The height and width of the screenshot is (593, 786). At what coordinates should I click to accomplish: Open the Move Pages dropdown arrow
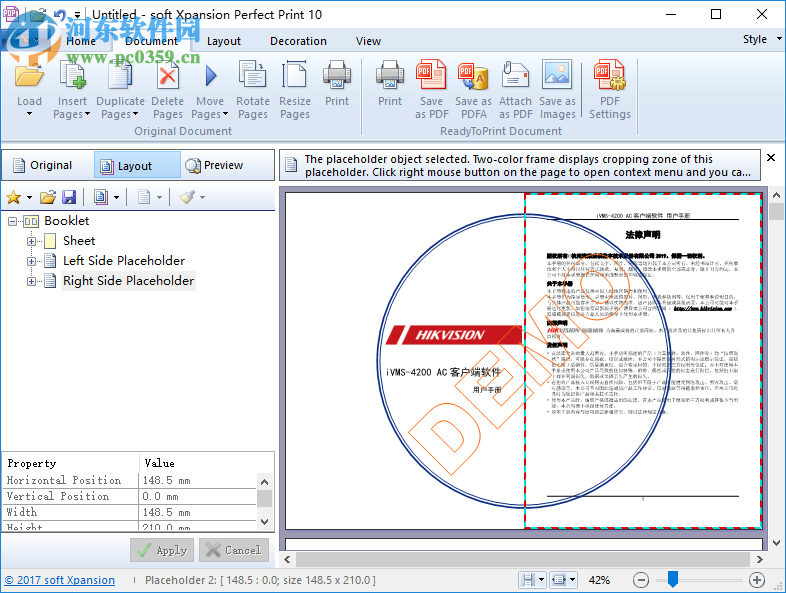click(225, 114)
